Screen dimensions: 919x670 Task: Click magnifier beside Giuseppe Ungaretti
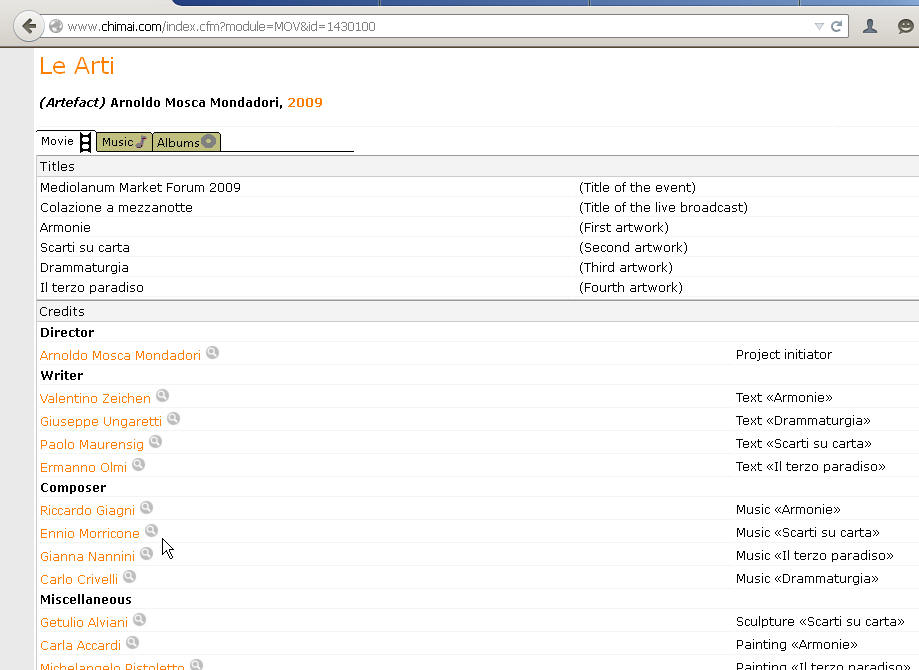click(173, 419)
